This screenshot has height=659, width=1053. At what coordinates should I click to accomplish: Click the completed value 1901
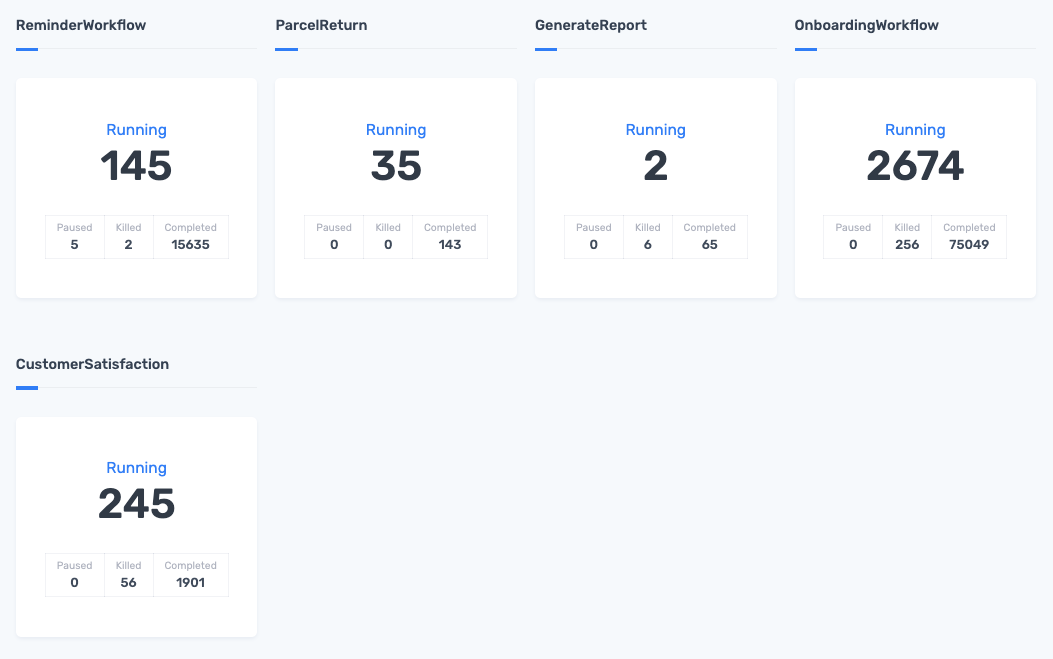tap(191, 582)
